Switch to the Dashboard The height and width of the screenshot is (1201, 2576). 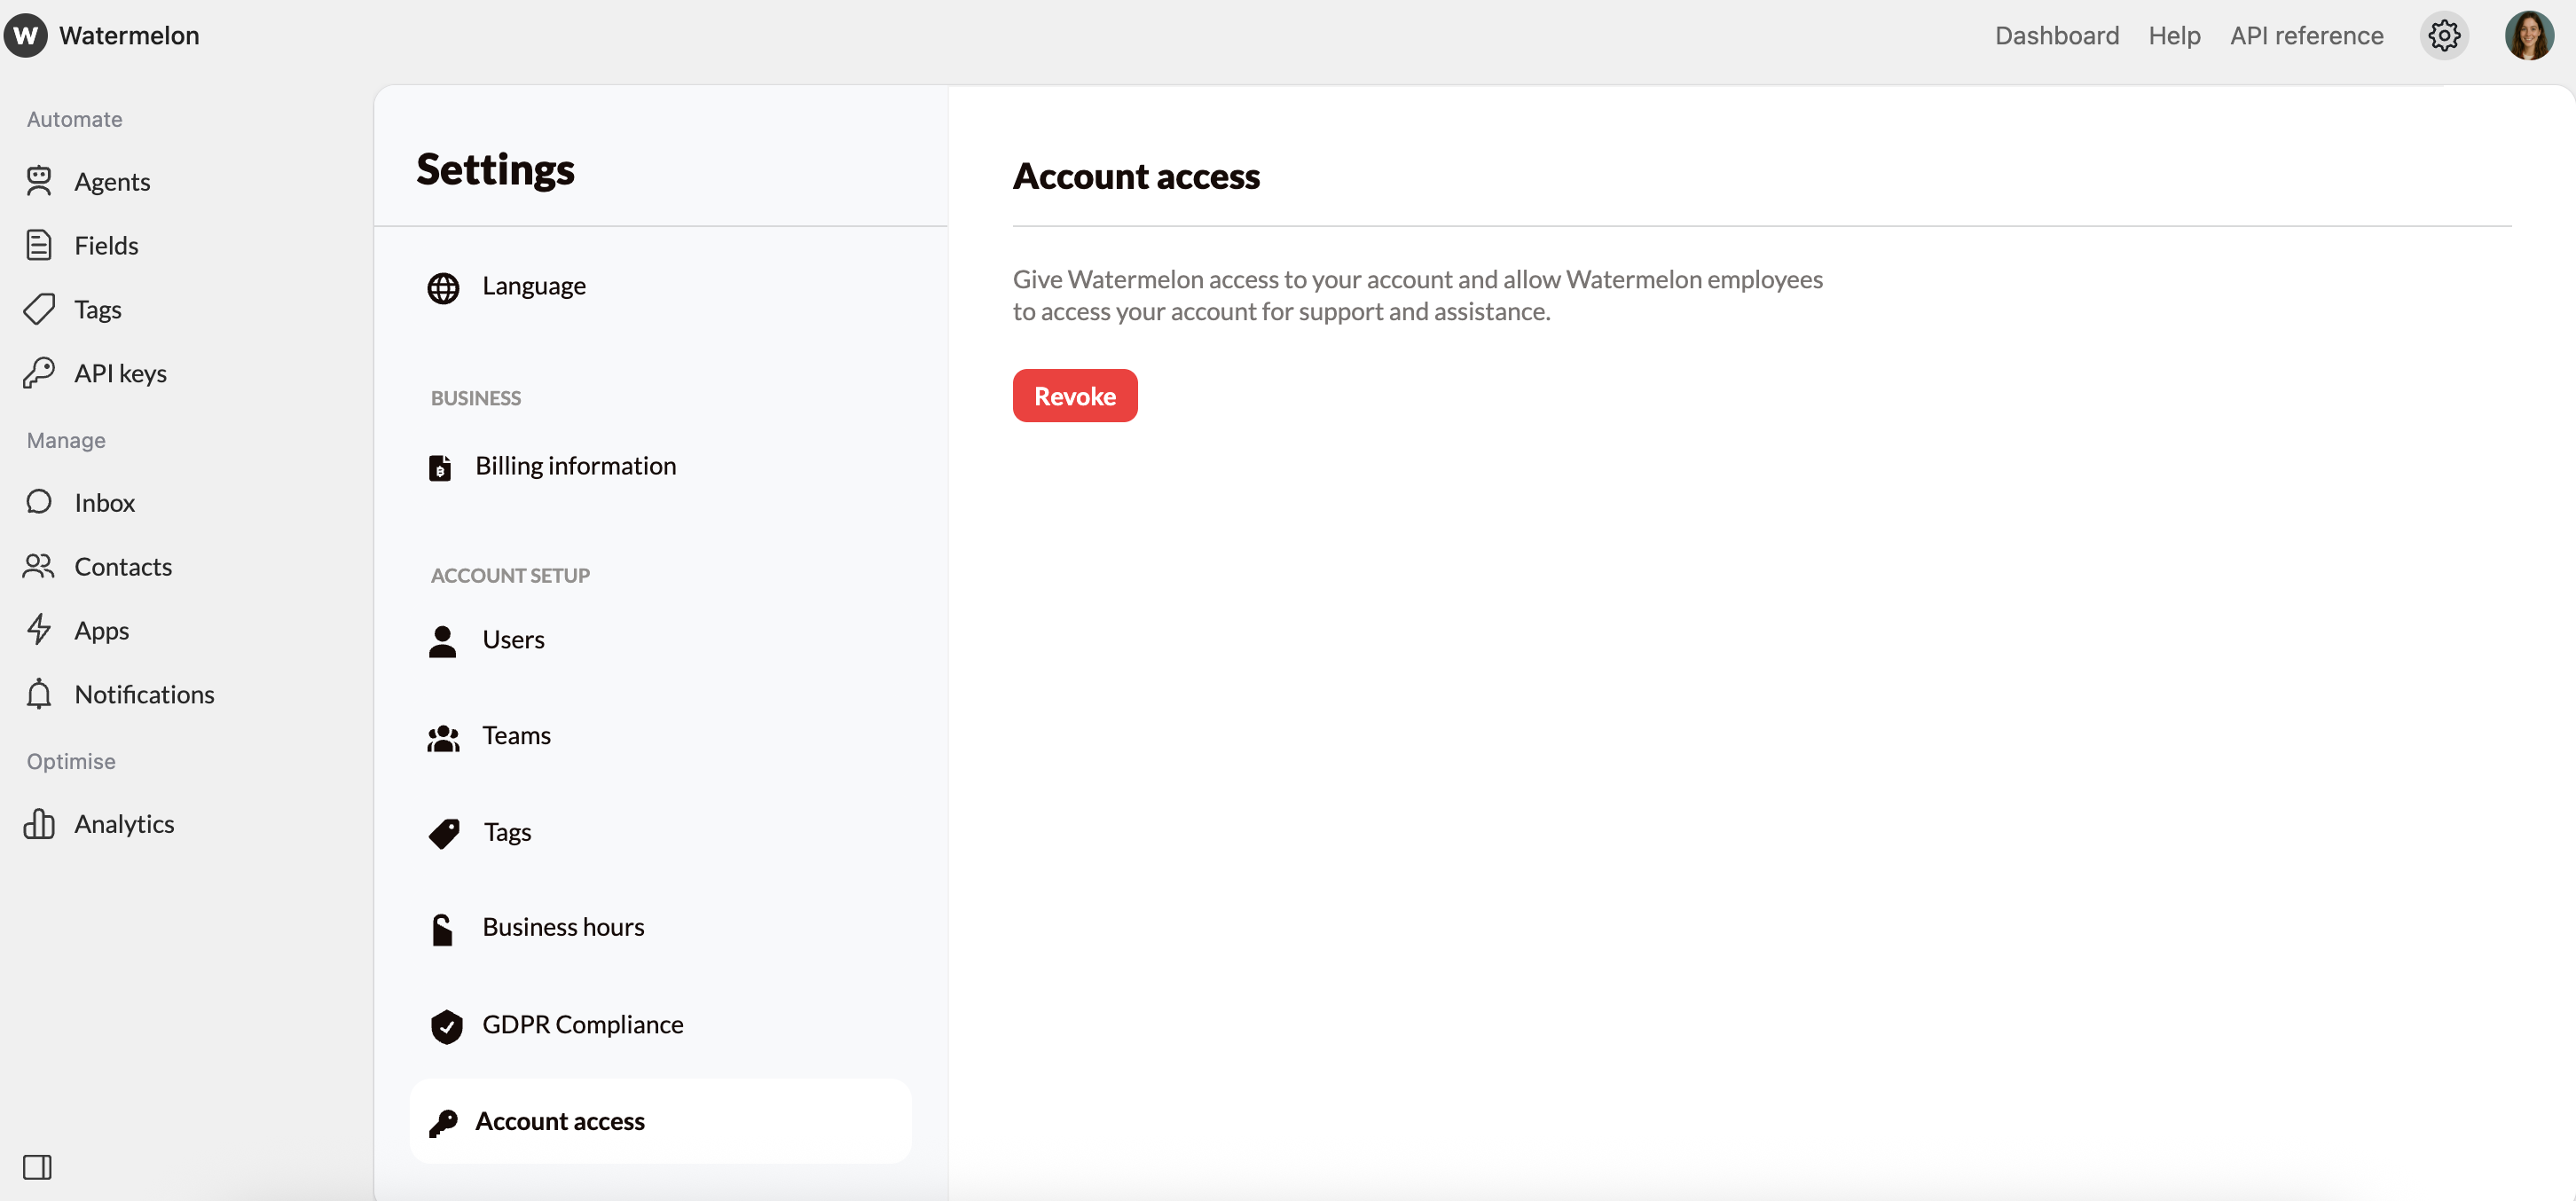pyautogui.click(x=2056, y=35)
